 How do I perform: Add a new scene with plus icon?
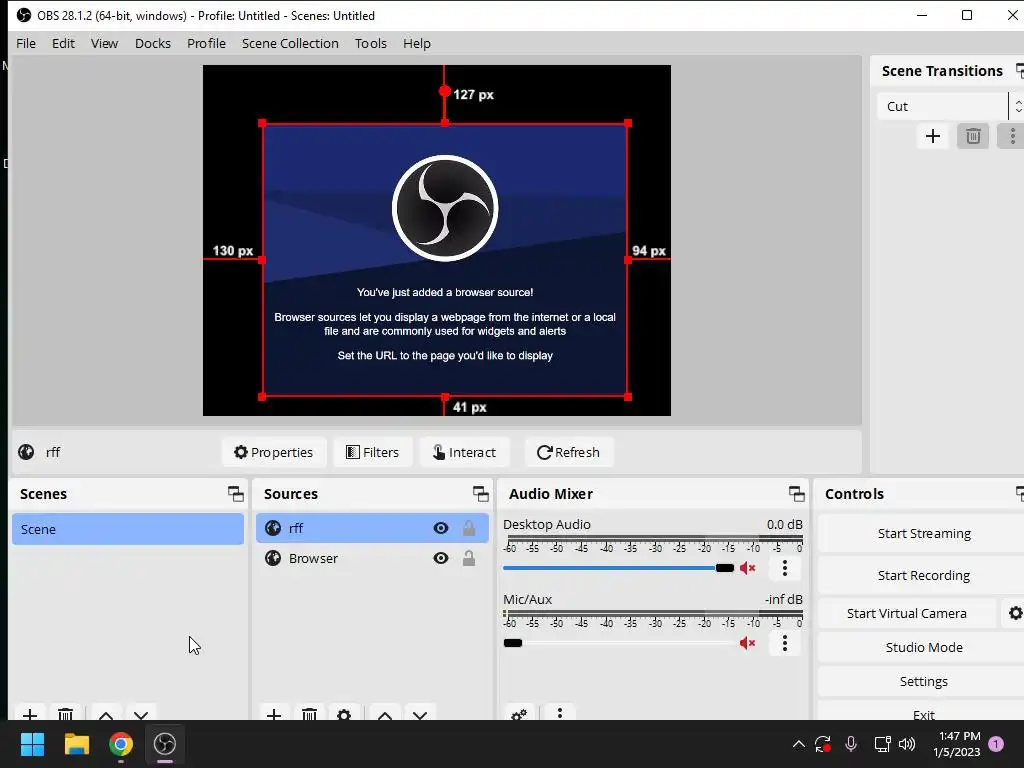point(30,714)
